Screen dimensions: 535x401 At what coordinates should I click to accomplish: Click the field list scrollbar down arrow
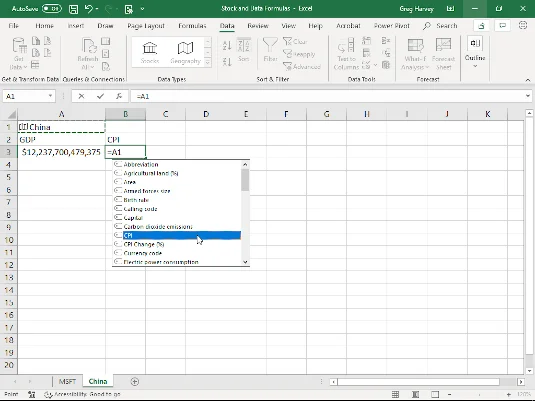(x=245, y=262)
